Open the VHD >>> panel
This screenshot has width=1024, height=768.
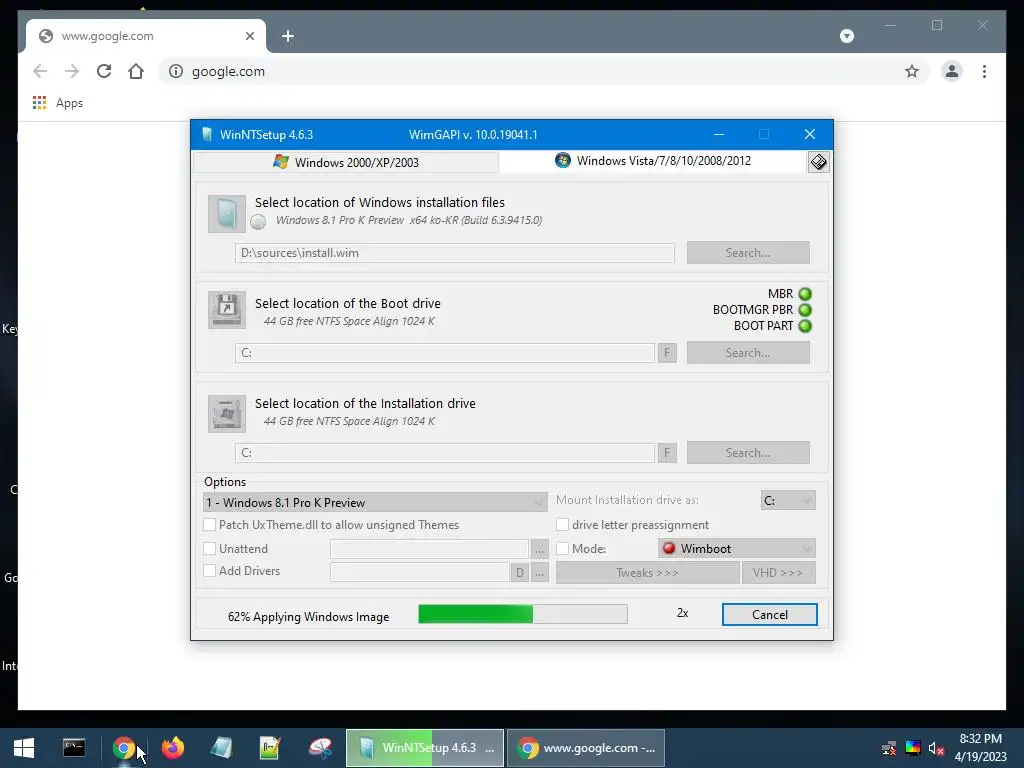778,573
